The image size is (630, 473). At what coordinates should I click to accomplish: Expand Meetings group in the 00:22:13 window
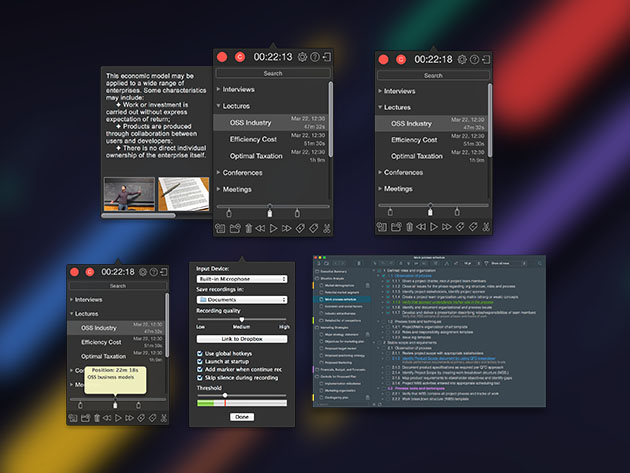pos(219,189)
